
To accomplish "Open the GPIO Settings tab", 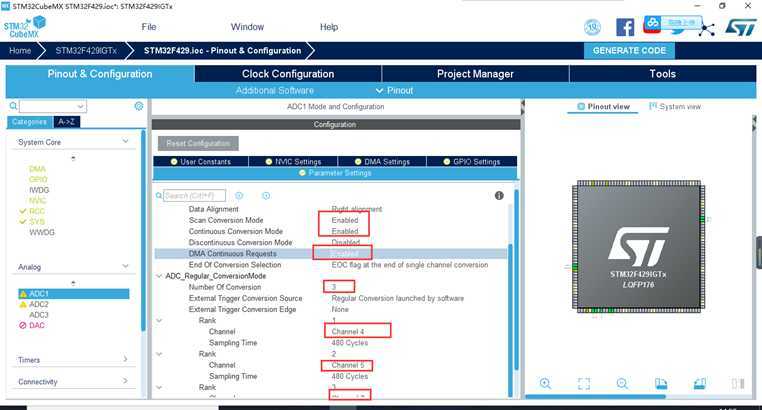I will pyautogui.click(x=471, y=161).
